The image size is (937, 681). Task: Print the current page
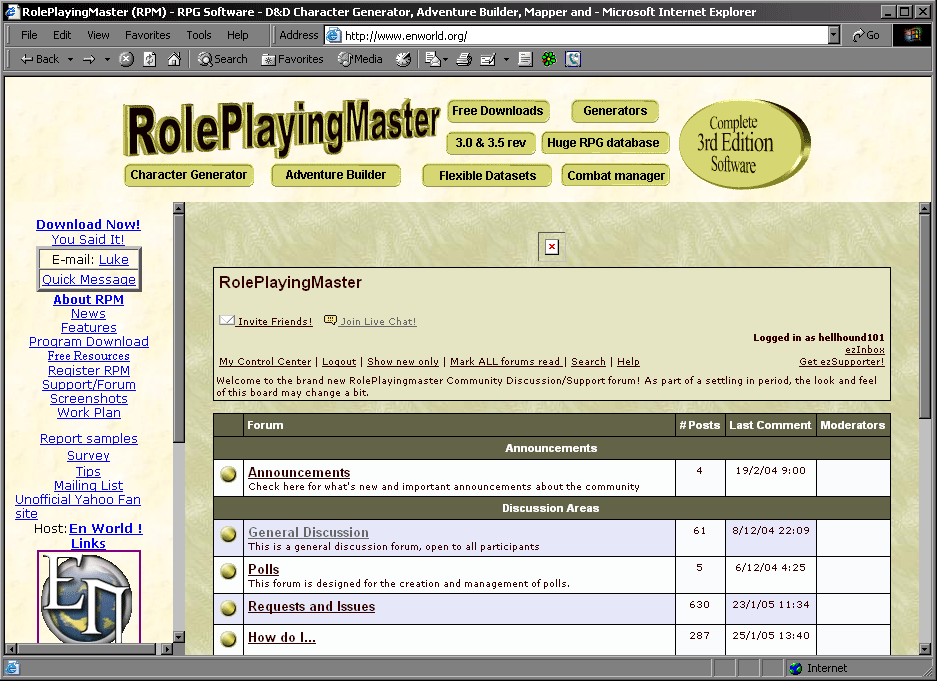point(464,59)
